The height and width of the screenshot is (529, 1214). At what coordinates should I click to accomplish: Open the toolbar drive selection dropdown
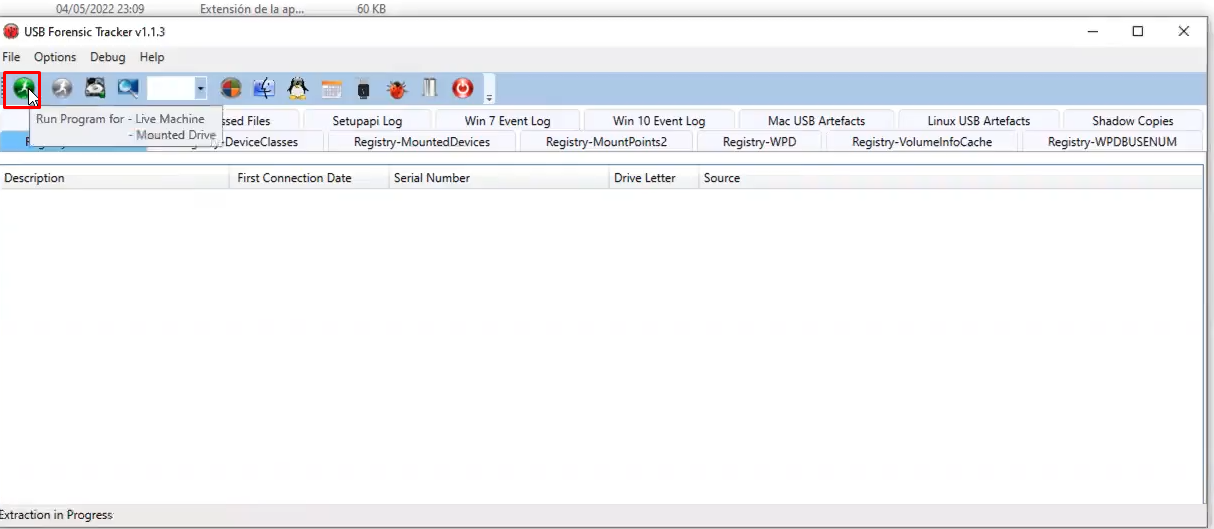click(200, 89)
